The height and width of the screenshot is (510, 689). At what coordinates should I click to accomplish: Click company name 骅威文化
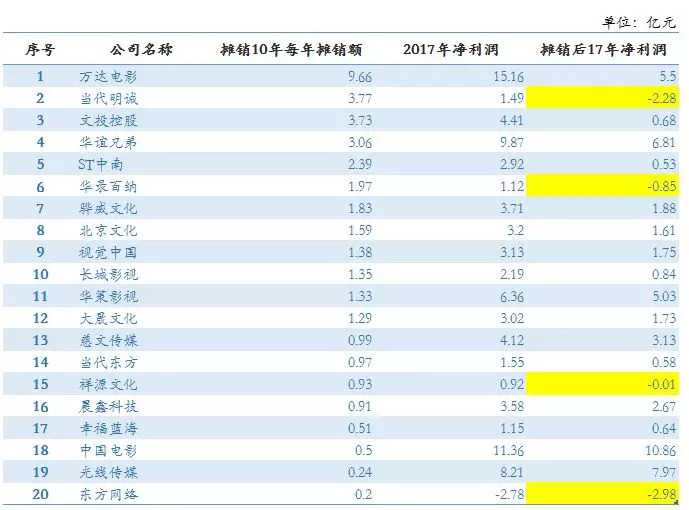click(108, 208)
